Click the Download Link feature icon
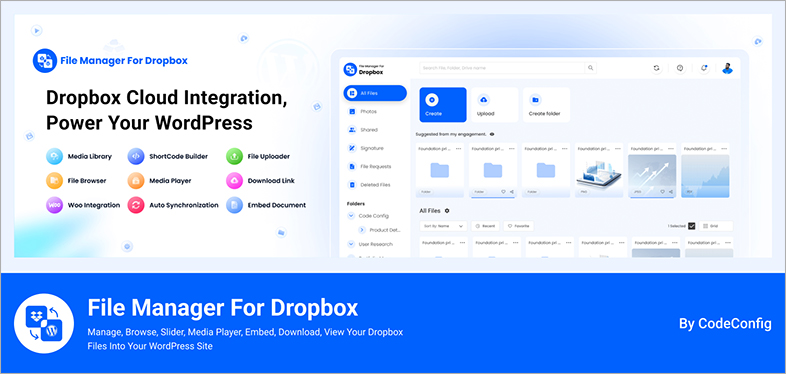The width and height of the screenshot is (786, 374). click(x=234, y=180)
